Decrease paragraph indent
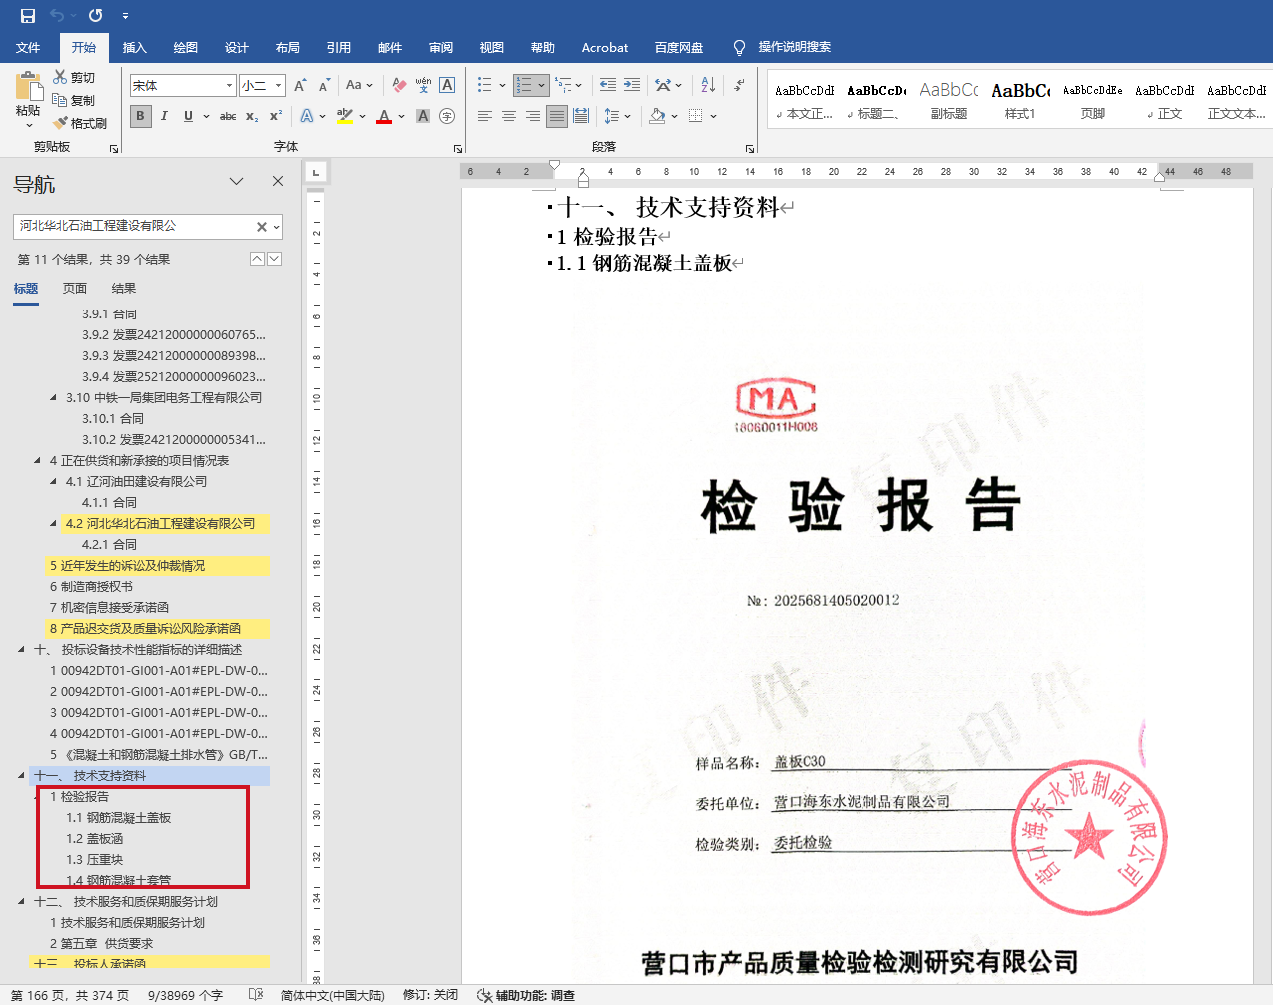The height and width of the screenshot is (1005, 1273). [x=608, y=86]
